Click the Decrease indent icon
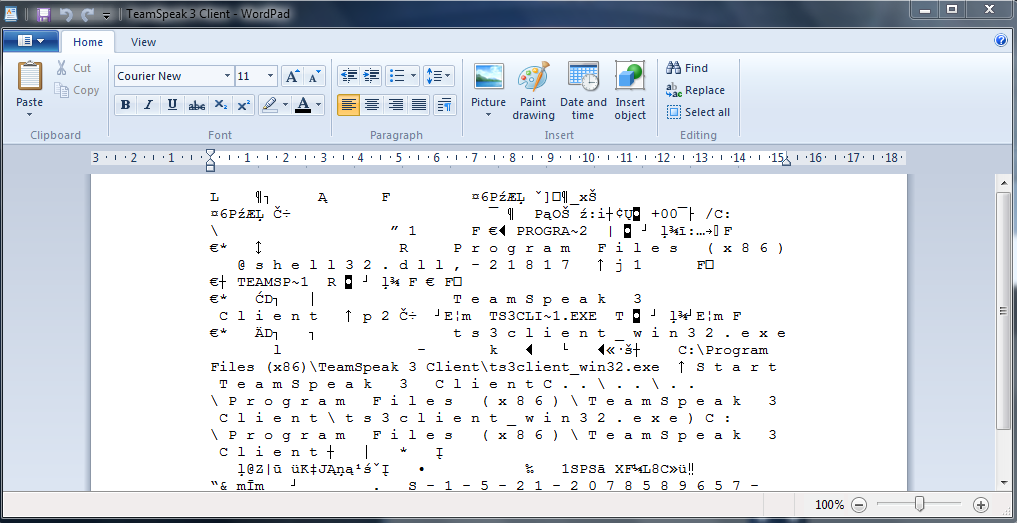1017x523 pixels. click(x=349, y=77)
